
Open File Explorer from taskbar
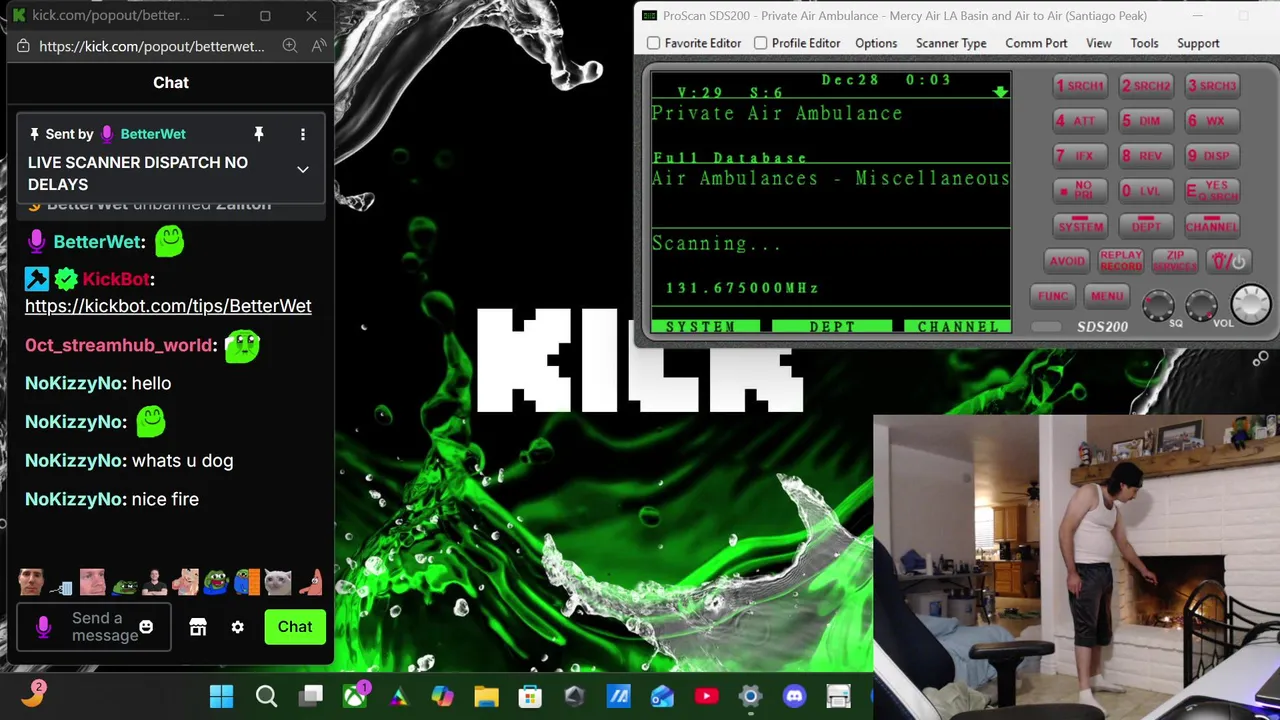[x=486, y=696]
